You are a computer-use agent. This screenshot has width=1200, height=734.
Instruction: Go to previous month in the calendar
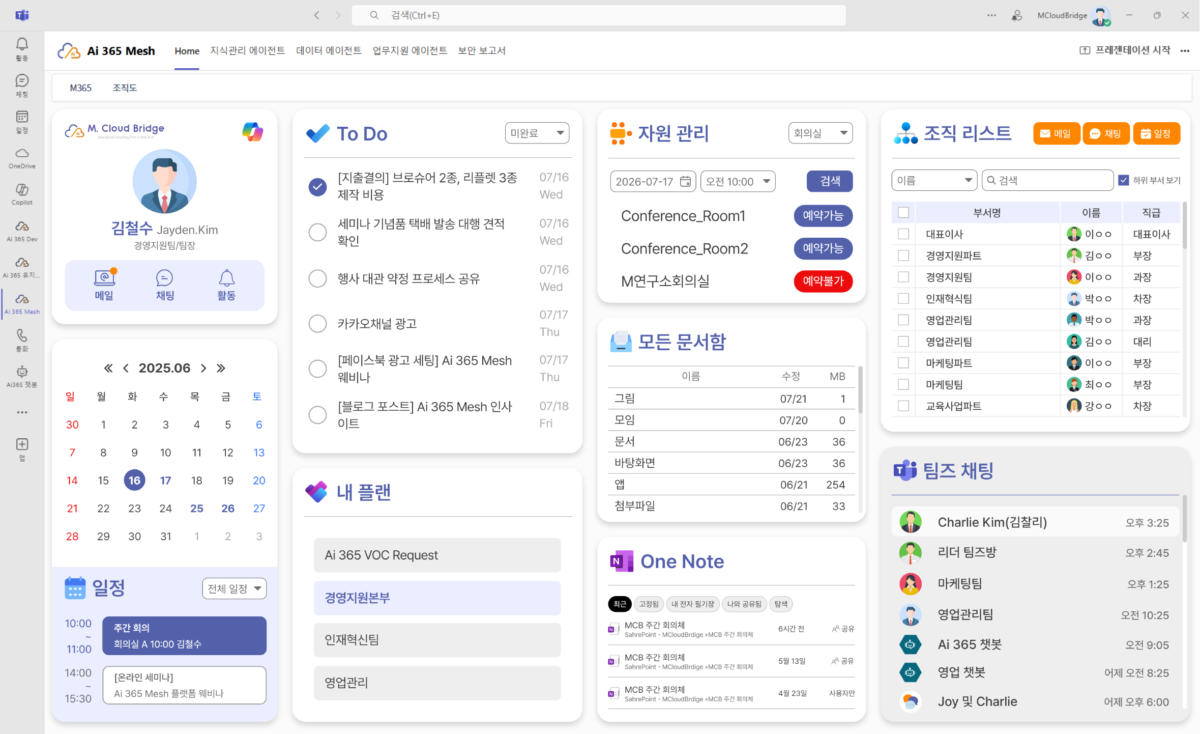[x=126, y=368]
